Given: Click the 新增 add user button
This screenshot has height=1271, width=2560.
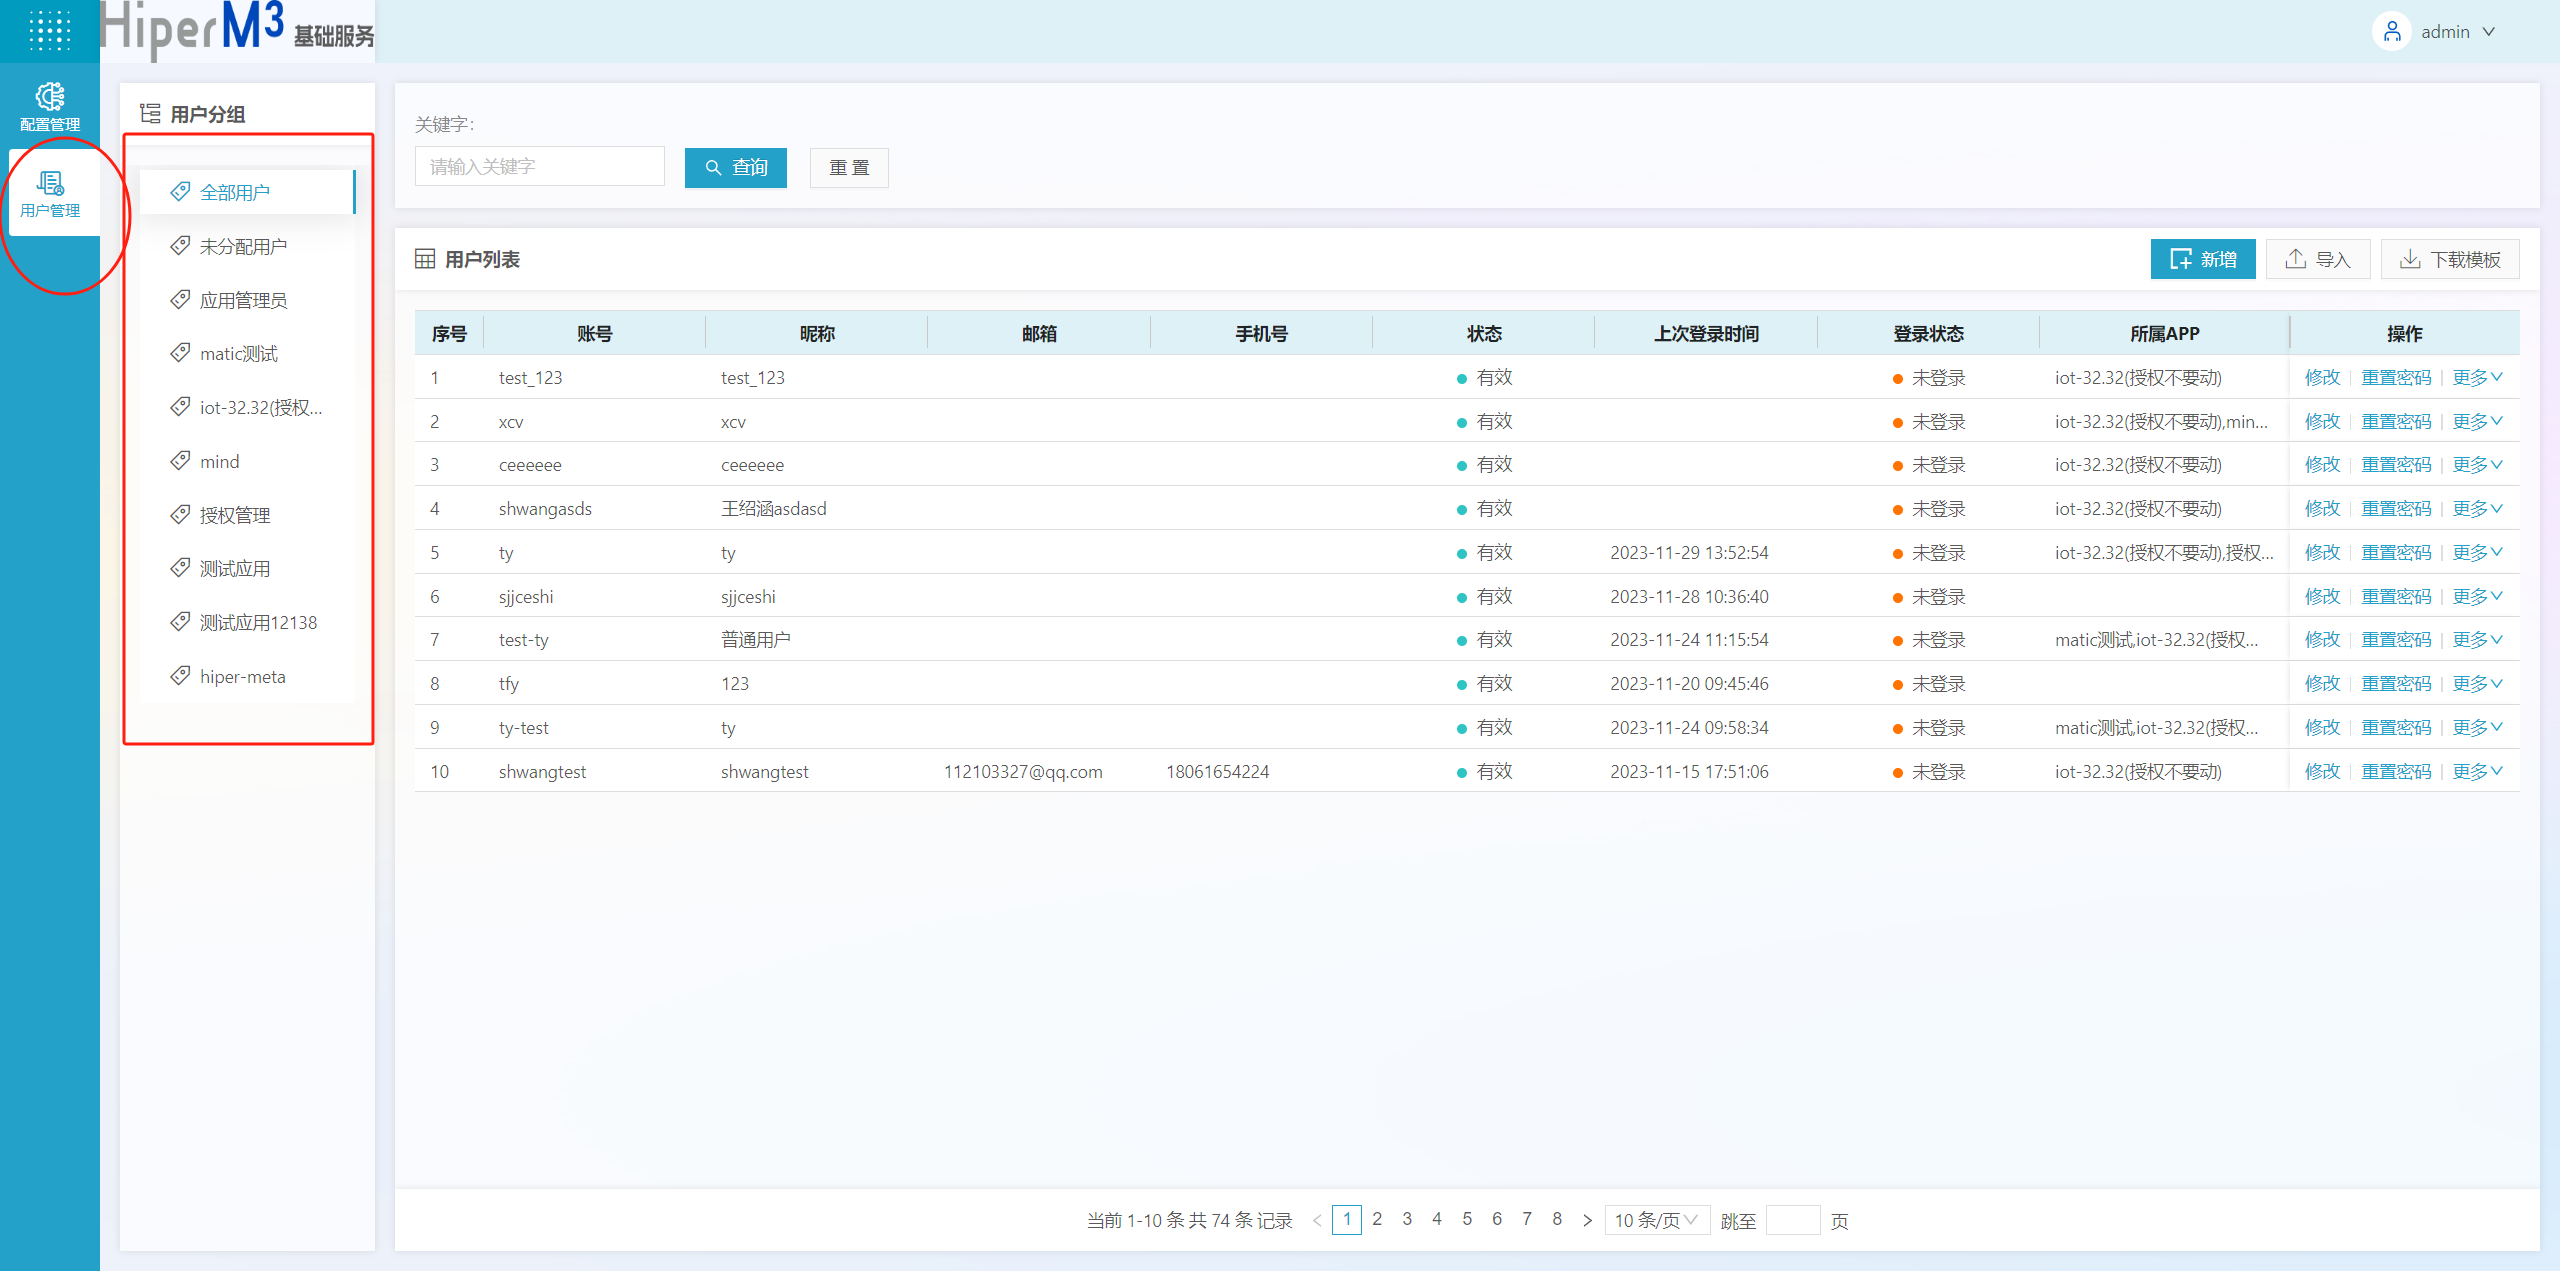Looking at the screenshot, I should (x=2202, y=260).
